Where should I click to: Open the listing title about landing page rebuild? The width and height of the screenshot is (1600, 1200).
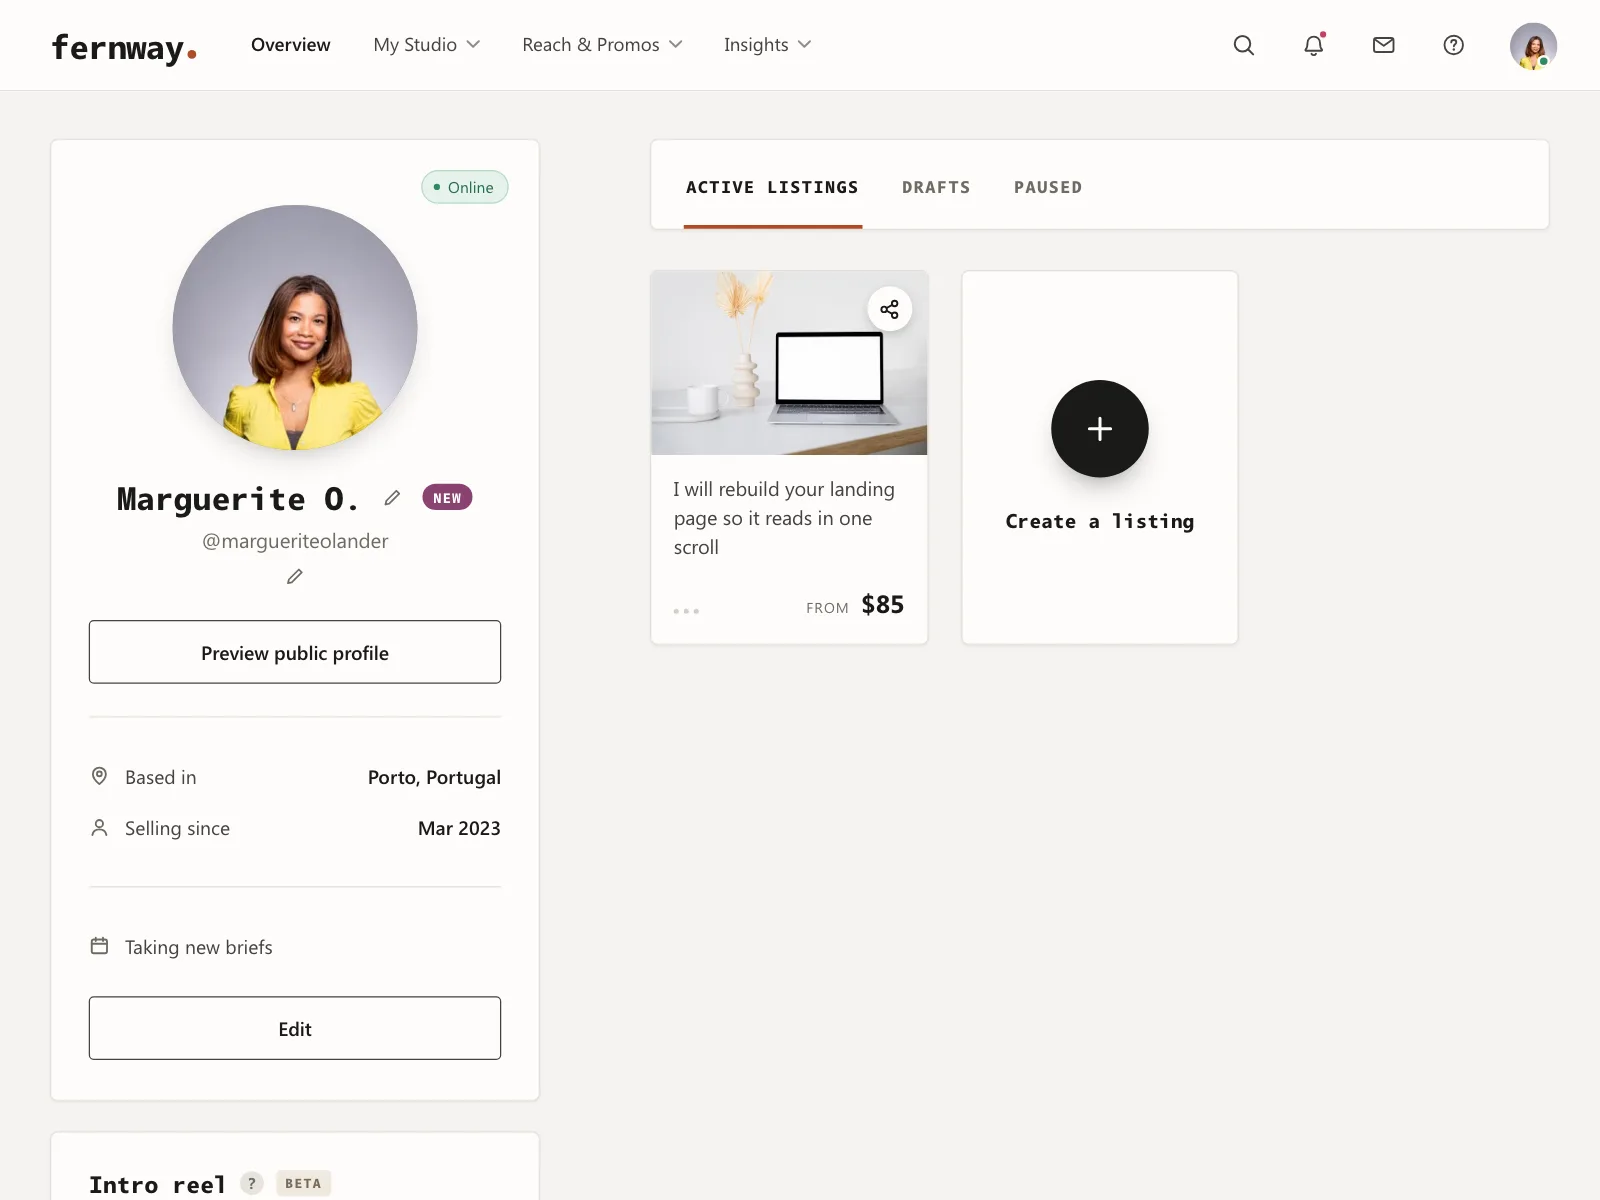tap(784, 518)
